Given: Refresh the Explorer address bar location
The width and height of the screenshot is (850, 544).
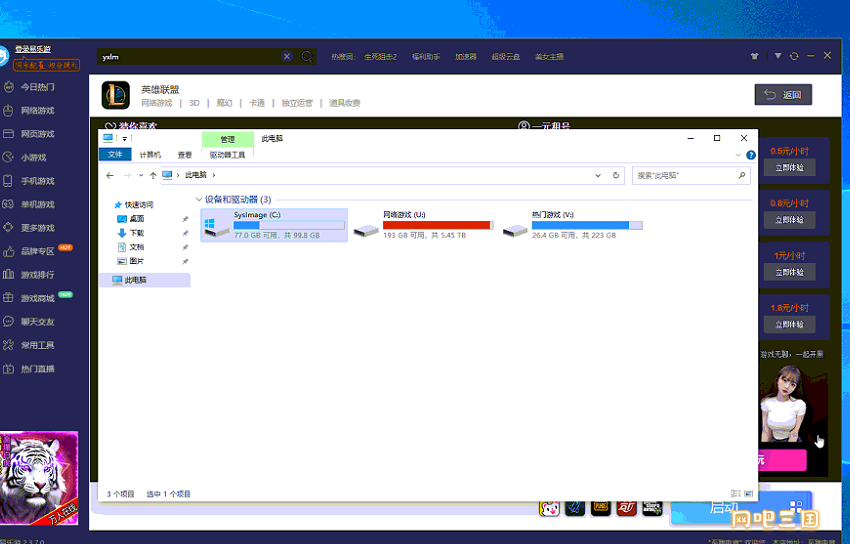Looking at the screenshot, I should pos(616,175).
